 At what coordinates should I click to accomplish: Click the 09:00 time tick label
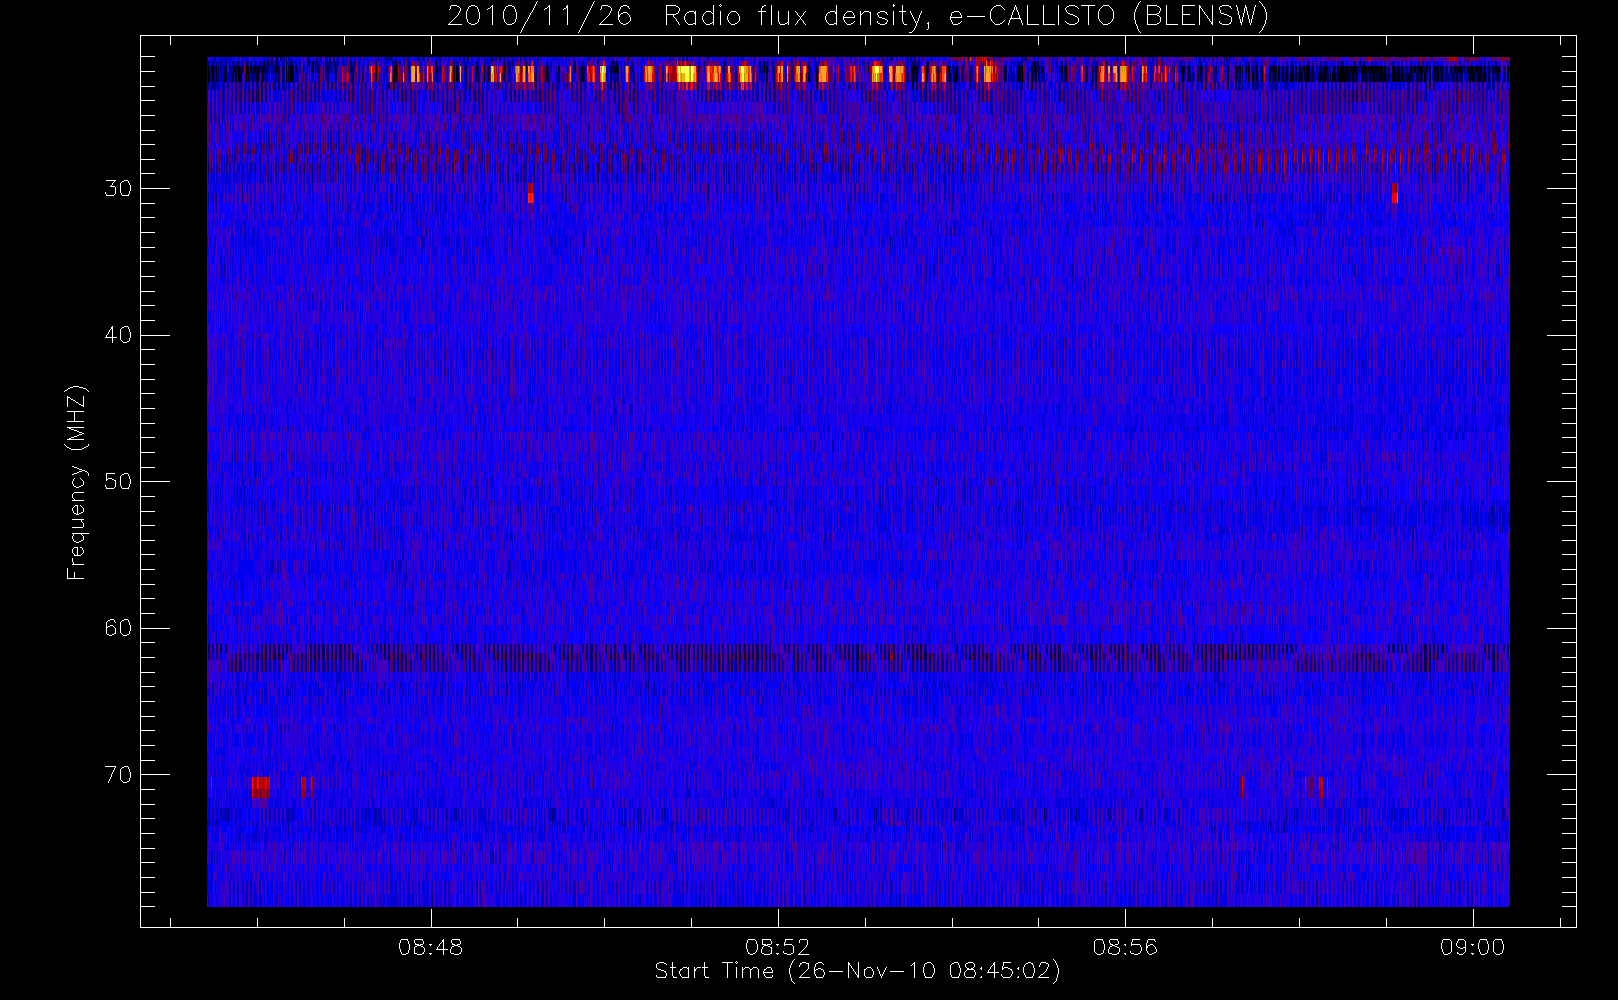1472,947
